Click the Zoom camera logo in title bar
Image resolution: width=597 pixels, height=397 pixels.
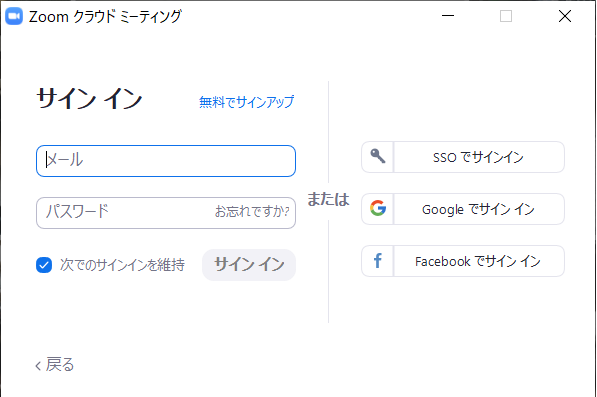(x=14, y=16)
